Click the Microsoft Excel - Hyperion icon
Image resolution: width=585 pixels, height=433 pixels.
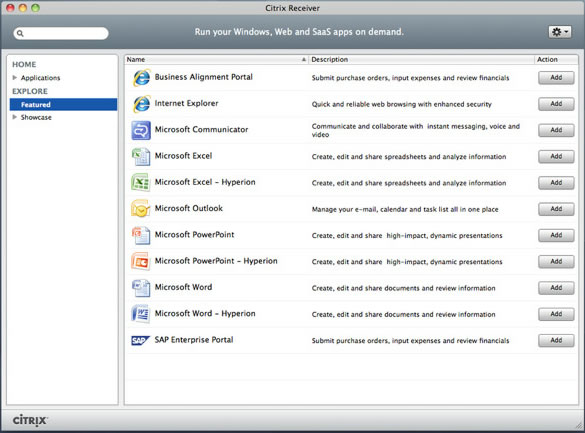click(140, 182)
